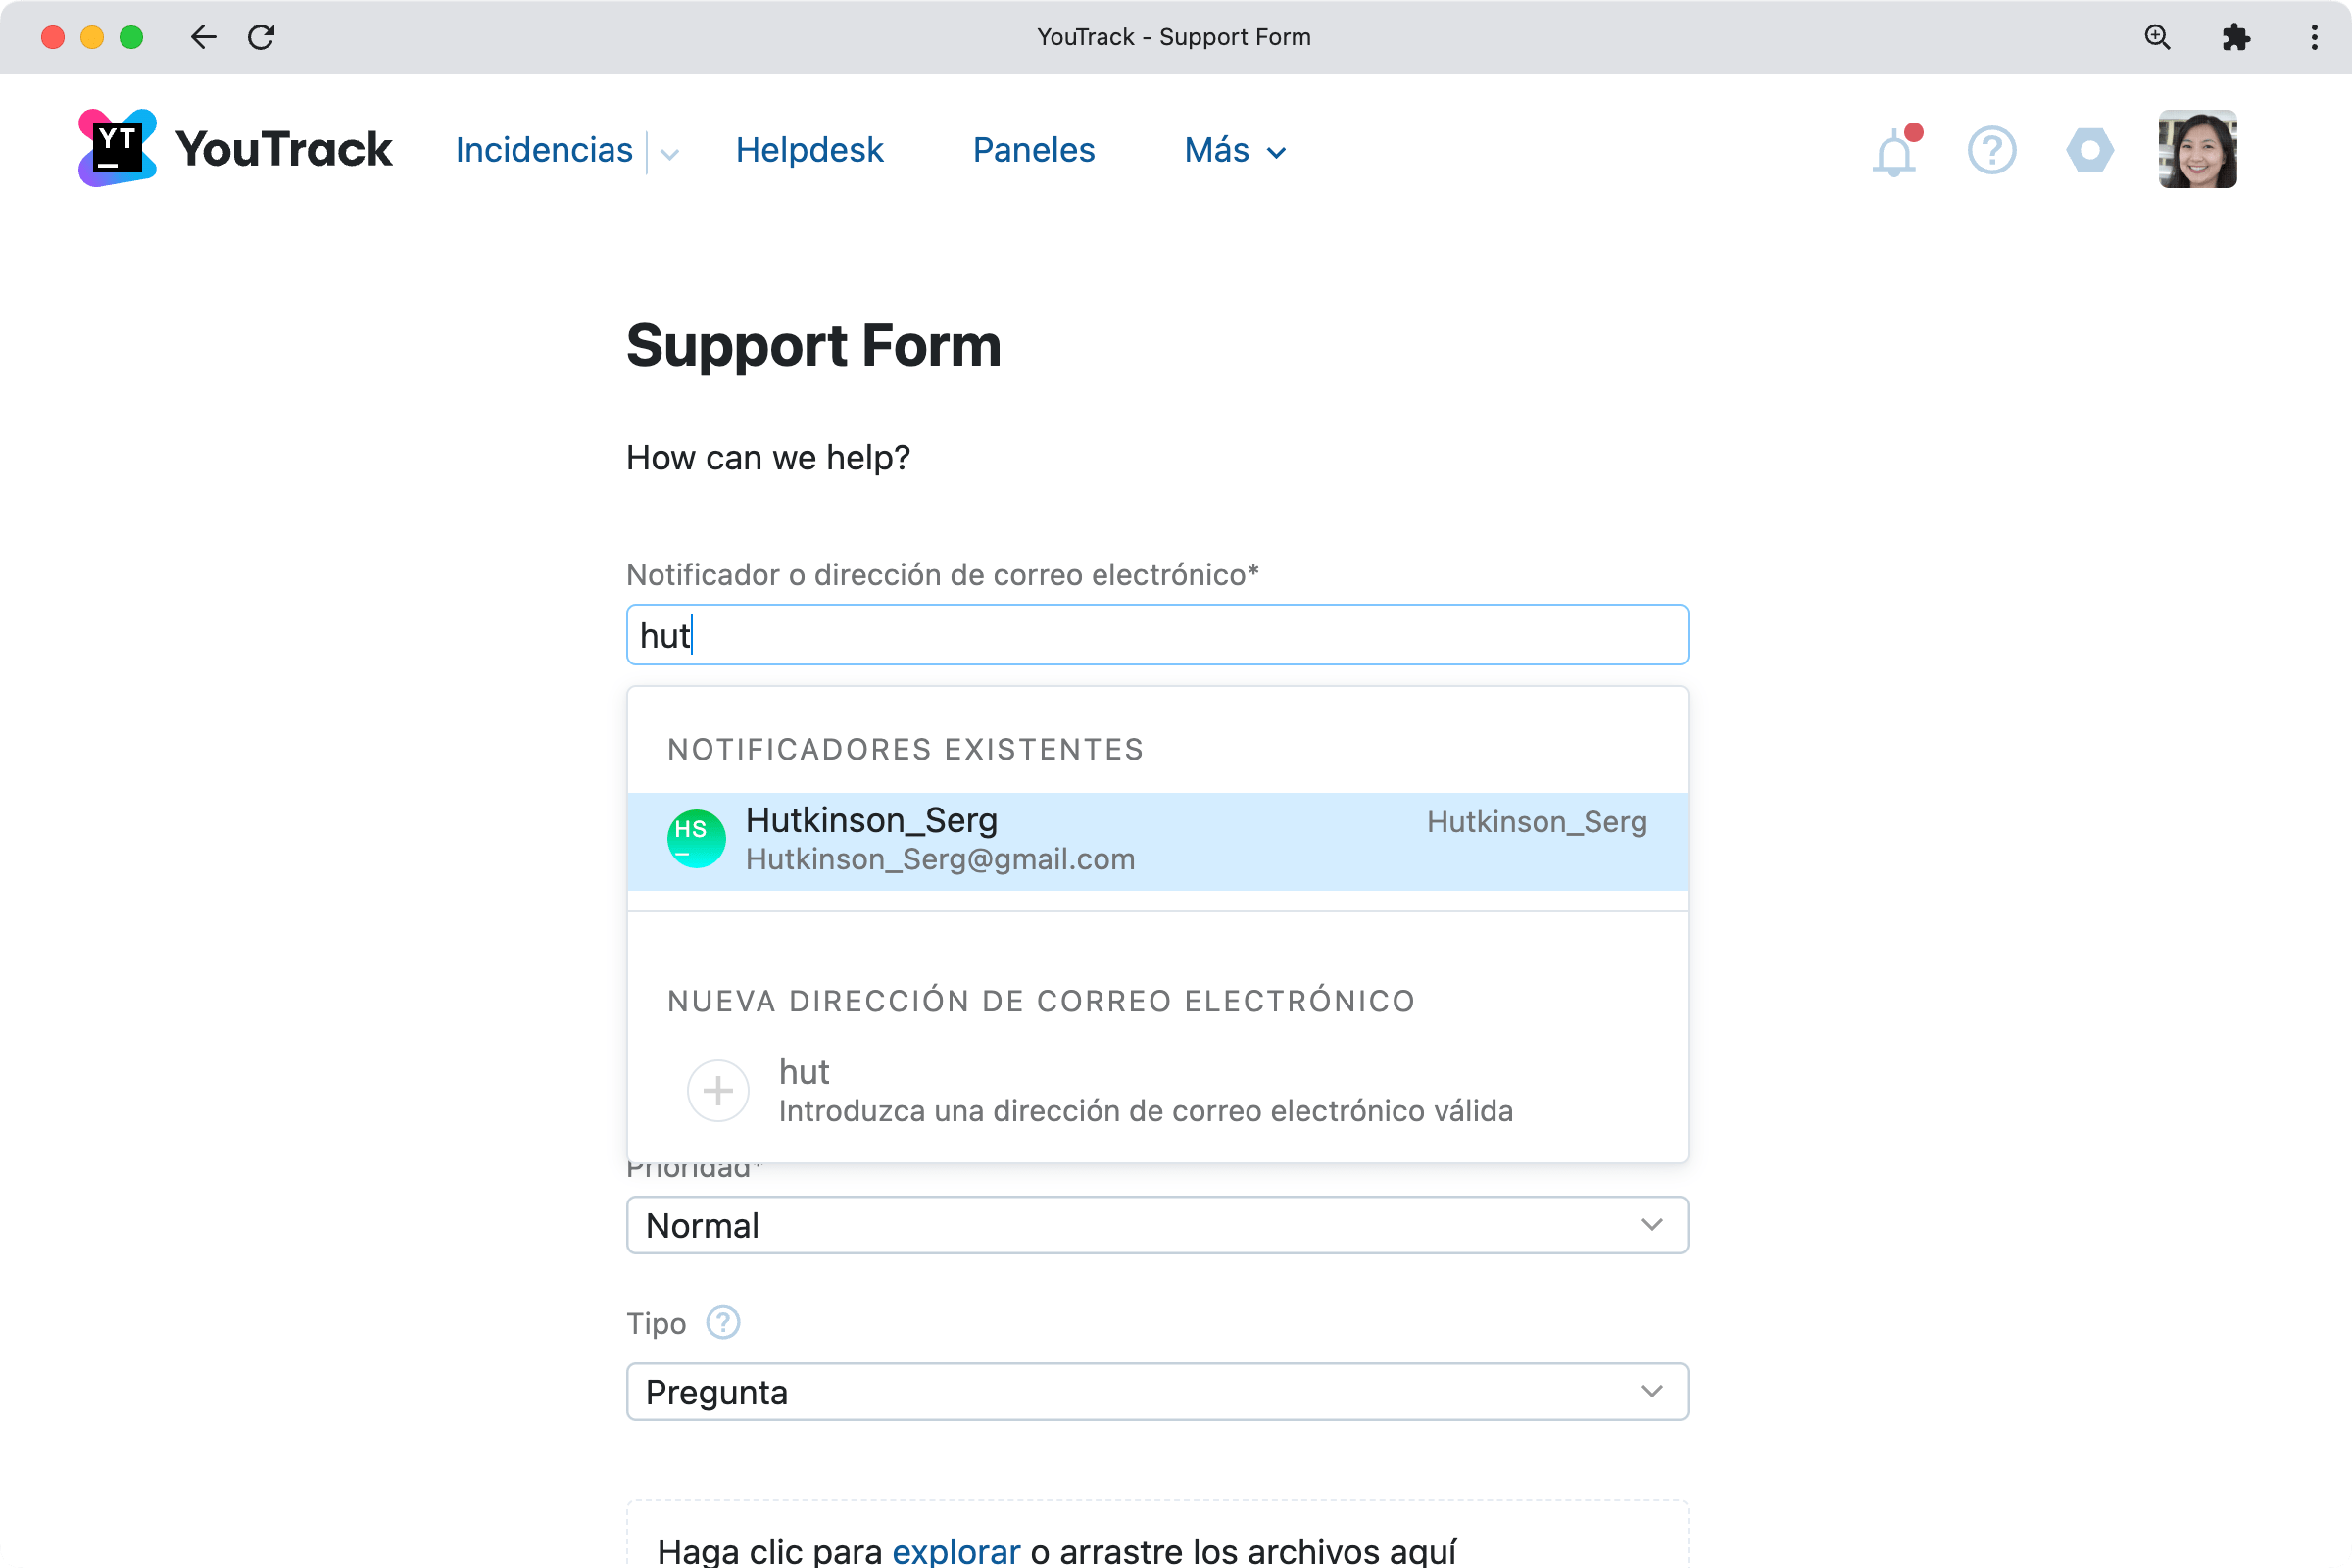The height and width of the screenshot is (1568, 2352).
Task: Expand the Más menu
Action: (x=1233, y=150)
